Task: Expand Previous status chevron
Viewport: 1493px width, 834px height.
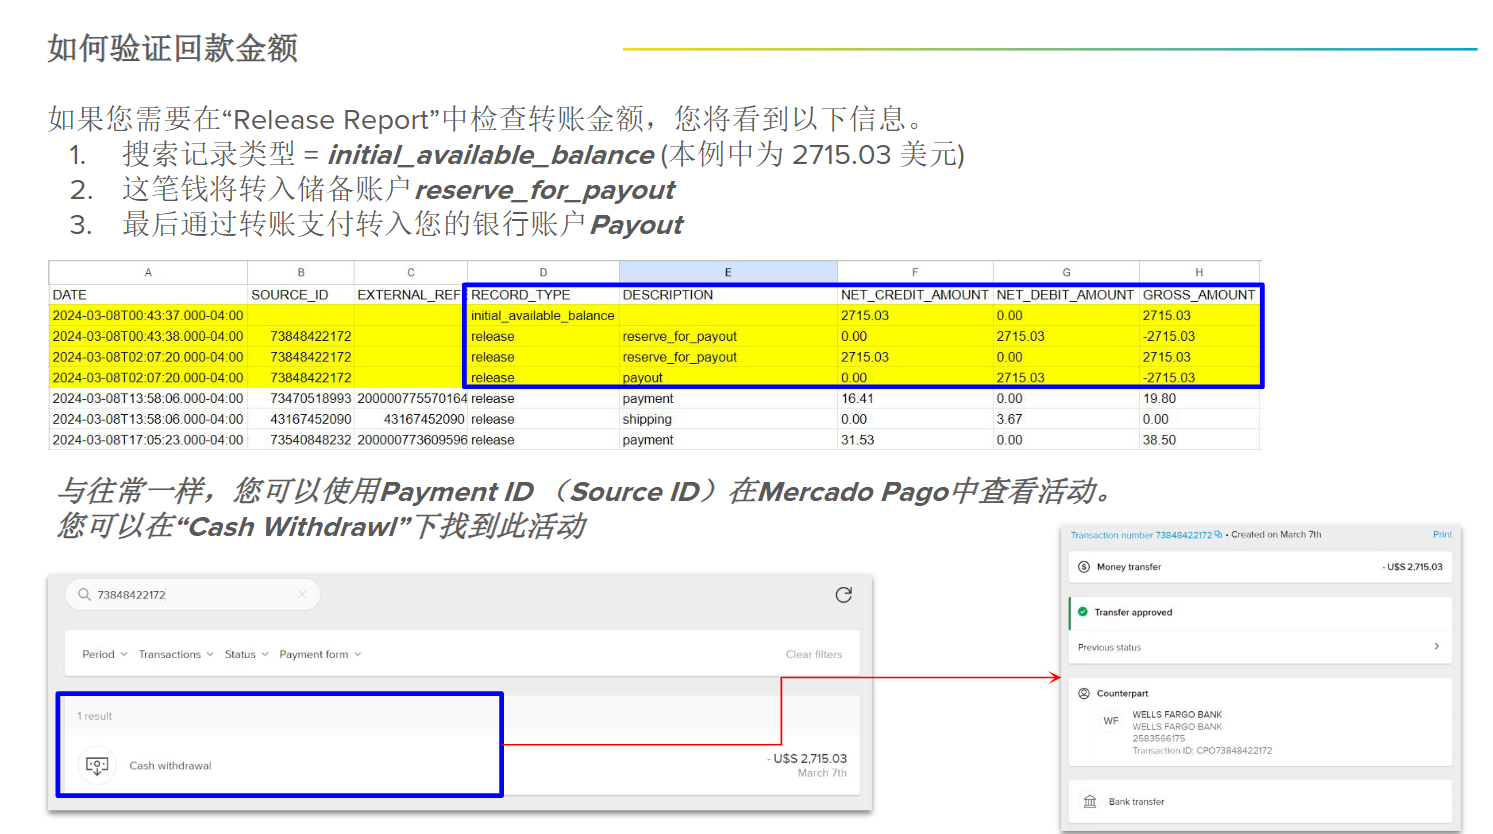Action: tap(1437, 647)
